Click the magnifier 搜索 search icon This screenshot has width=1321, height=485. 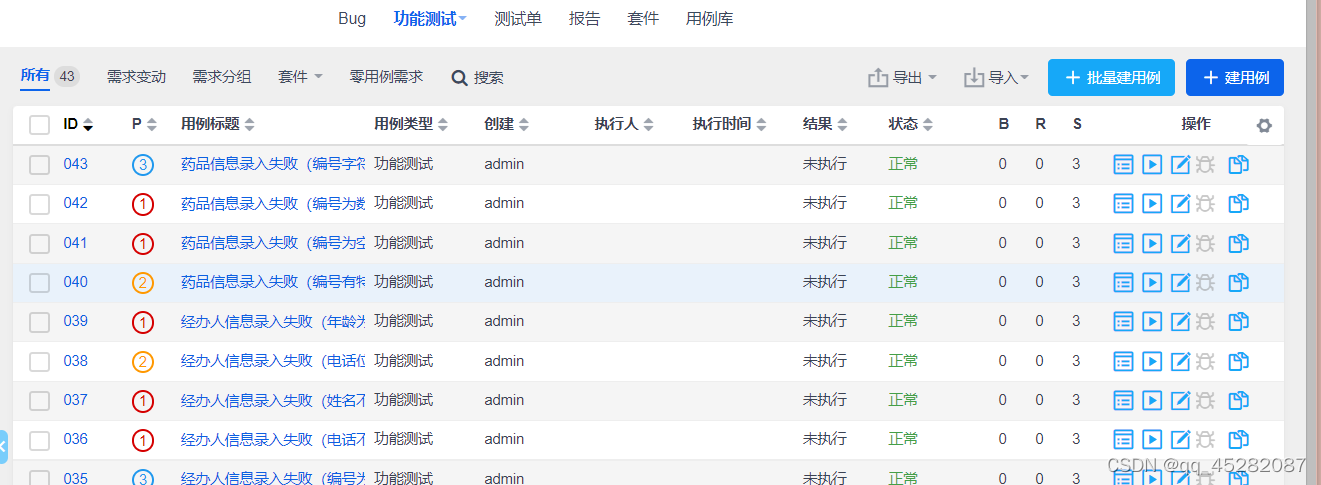[460, 77]
